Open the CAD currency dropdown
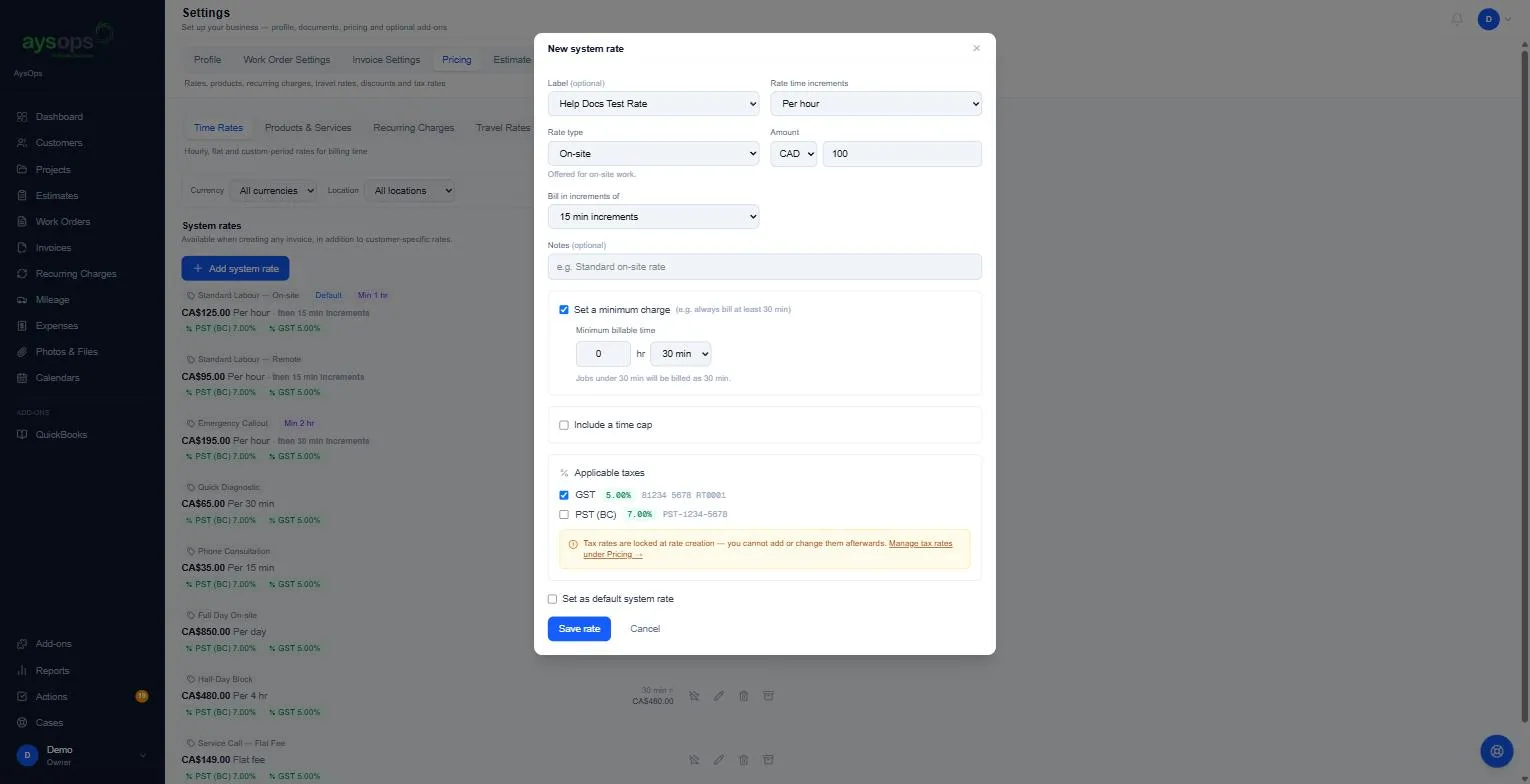This screenshot has width=1530, height=784. [794, 154]
